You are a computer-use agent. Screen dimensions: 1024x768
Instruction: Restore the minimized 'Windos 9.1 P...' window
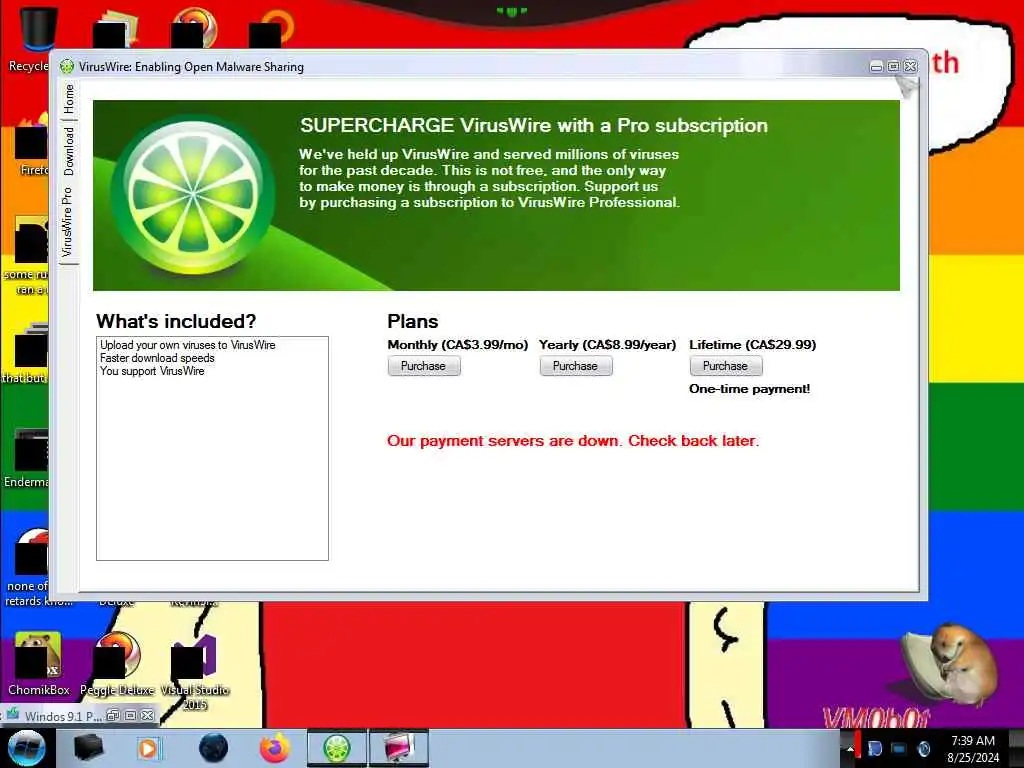coord(113,716)
